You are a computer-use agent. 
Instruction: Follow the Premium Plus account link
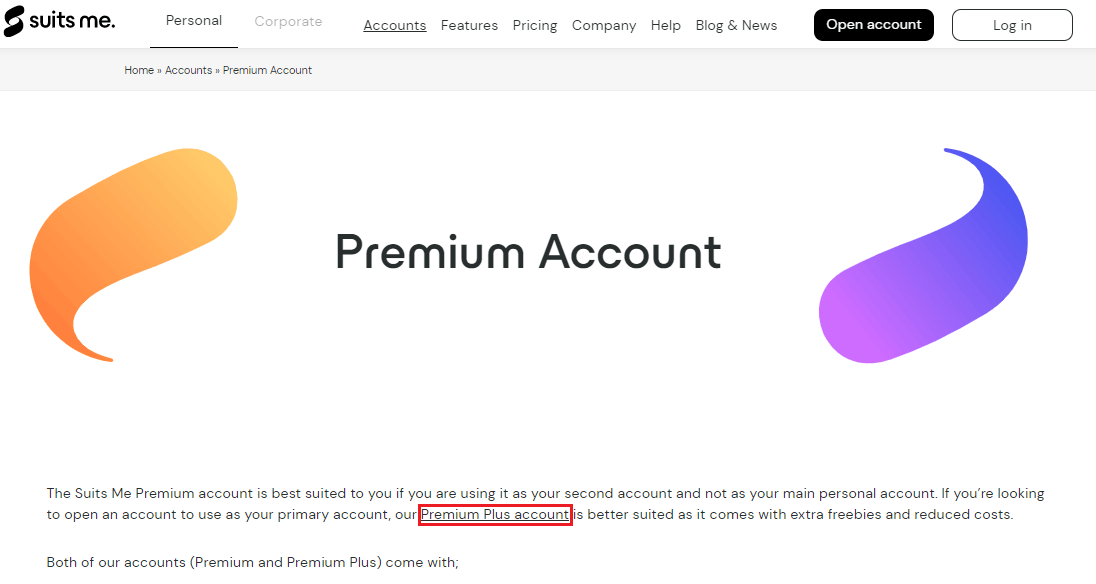[x=495, y=515]
